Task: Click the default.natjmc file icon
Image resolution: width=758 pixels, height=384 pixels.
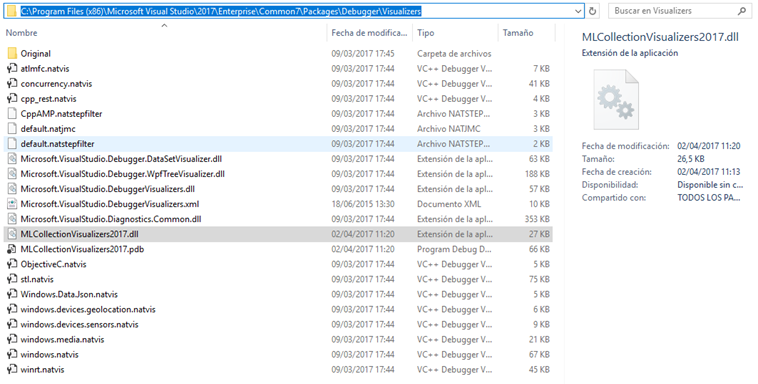Action: coord(12,129)
